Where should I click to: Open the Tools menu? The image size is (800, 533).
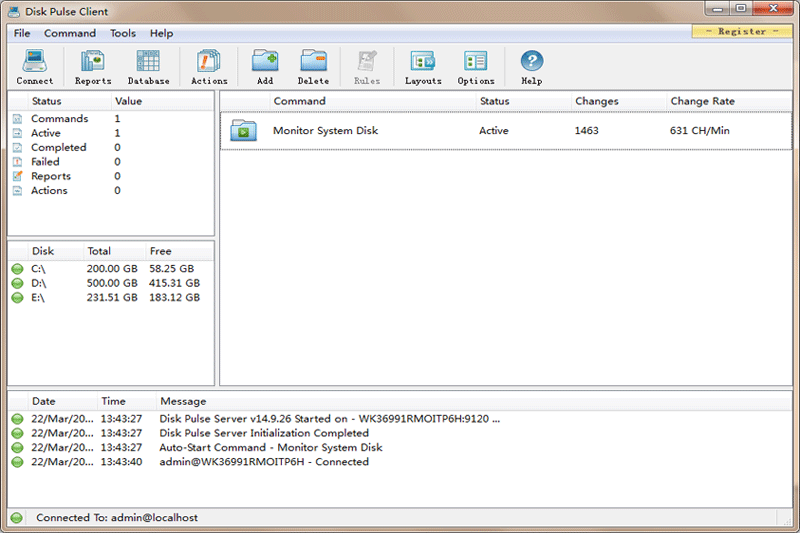point(123,33)
